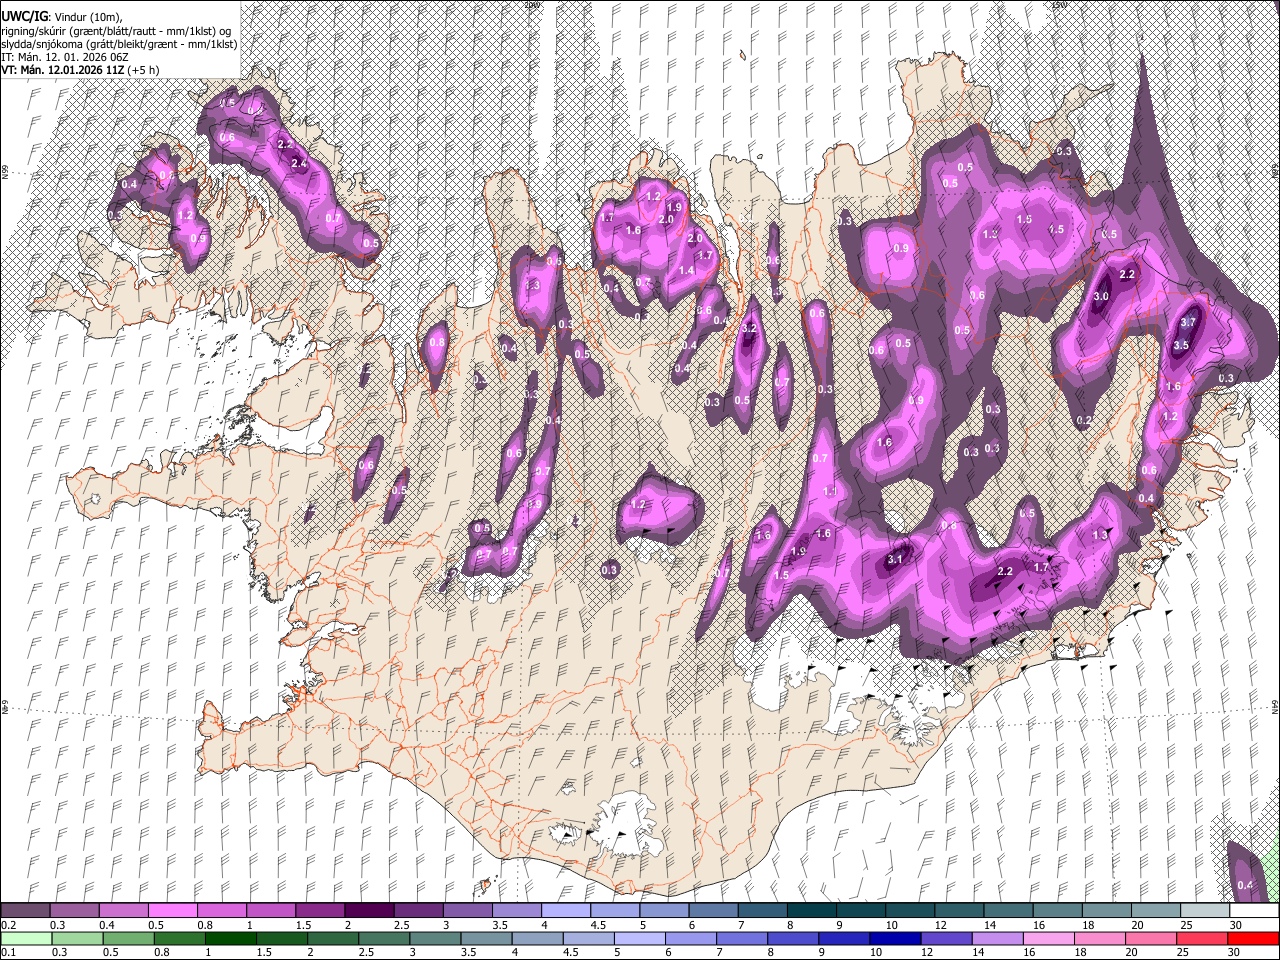This screenshot has width=1280, height=960.
Task: Click the 1.1 snowfall value on the map
Action: click(830, 492)
